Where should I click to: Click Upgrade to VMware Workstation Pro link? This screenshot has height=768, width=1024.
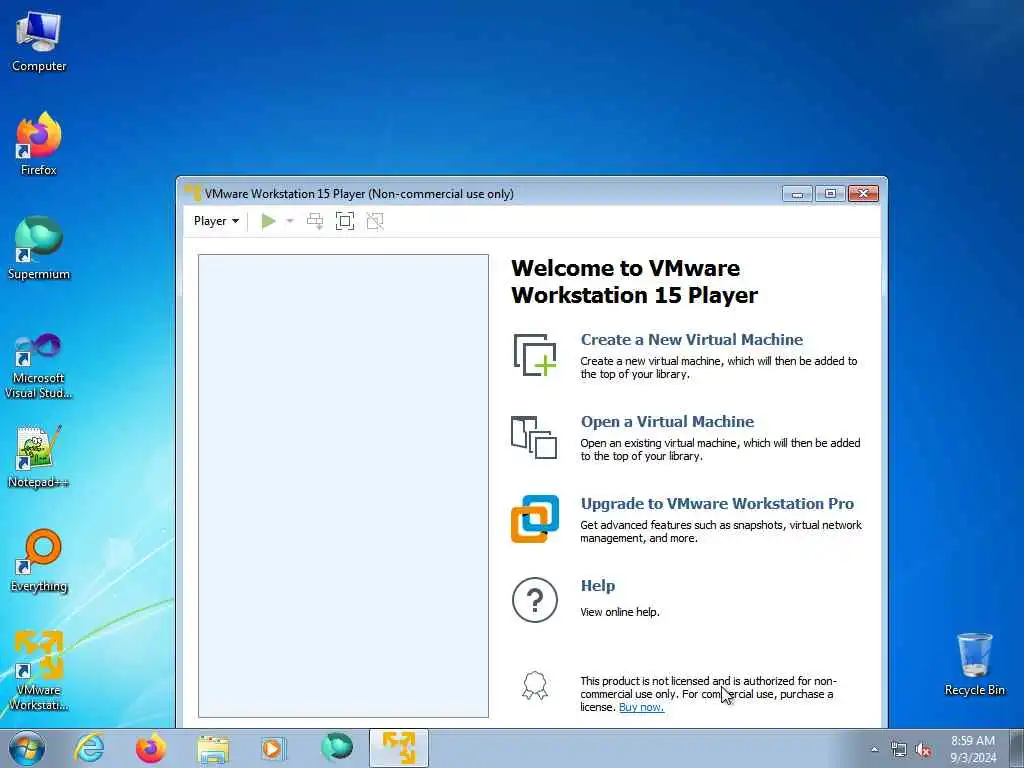[717, 504]
